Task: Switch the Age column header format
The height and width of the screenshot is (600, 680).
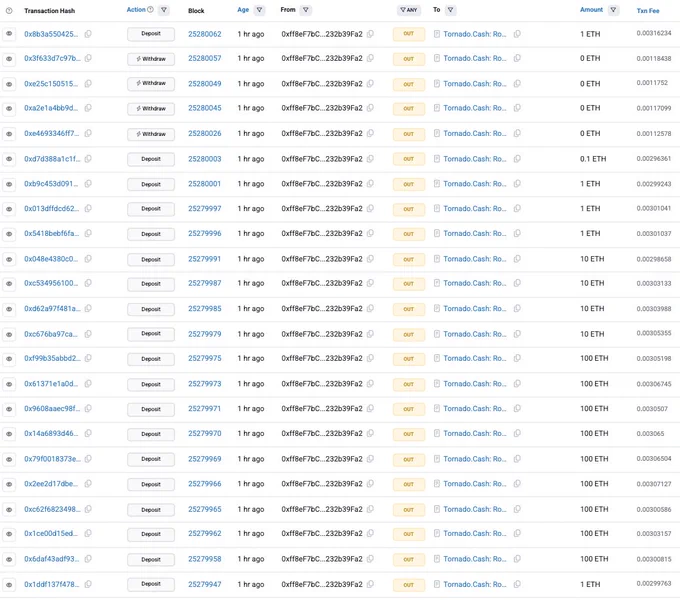Action: (243, 10)
